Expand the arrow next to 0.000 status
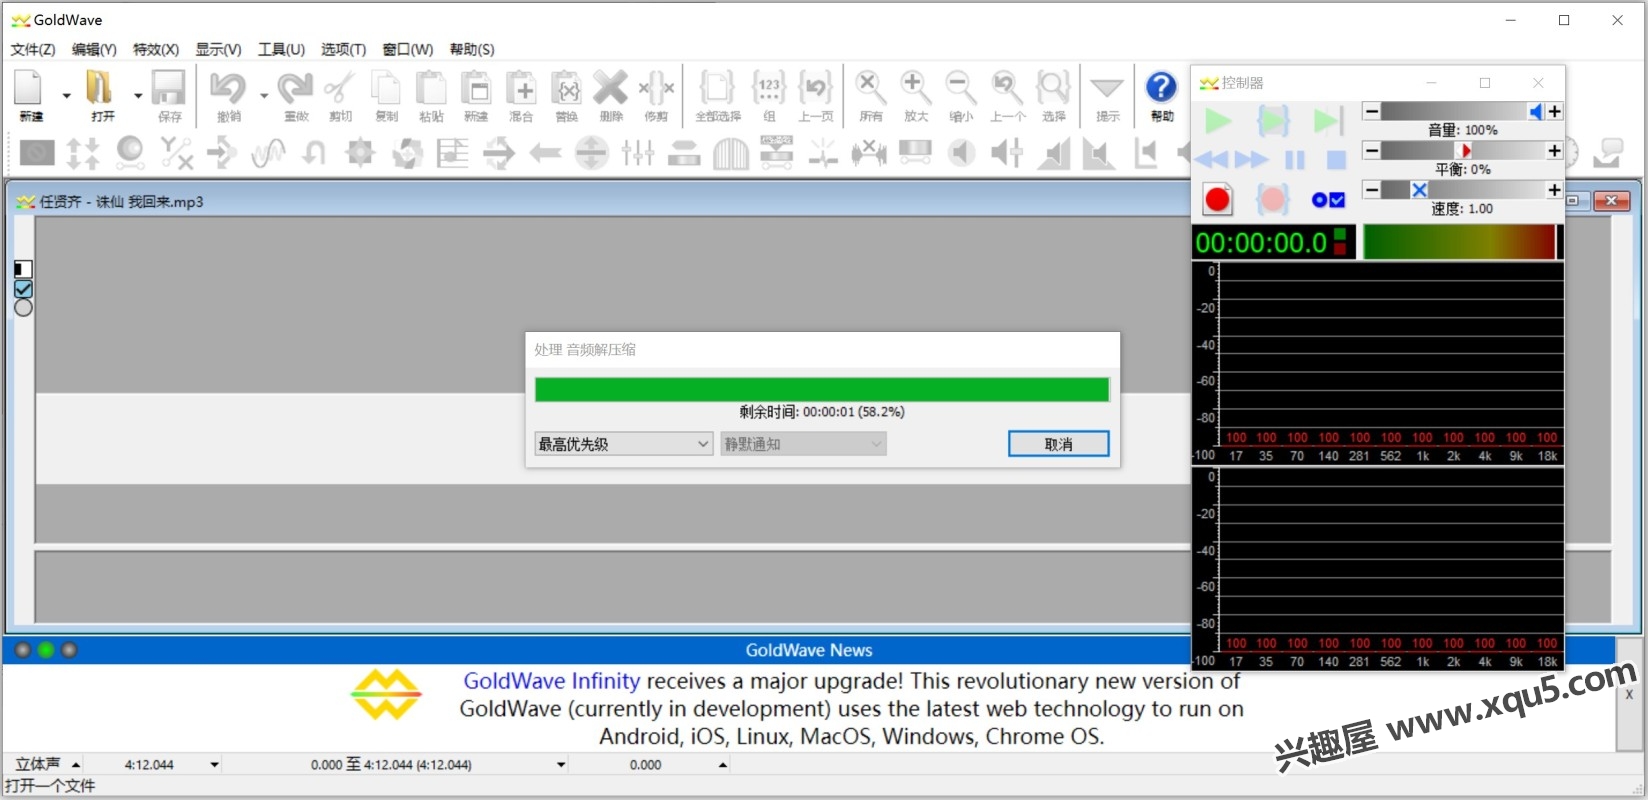1648x800 pixels. click(x=723, y=765)
